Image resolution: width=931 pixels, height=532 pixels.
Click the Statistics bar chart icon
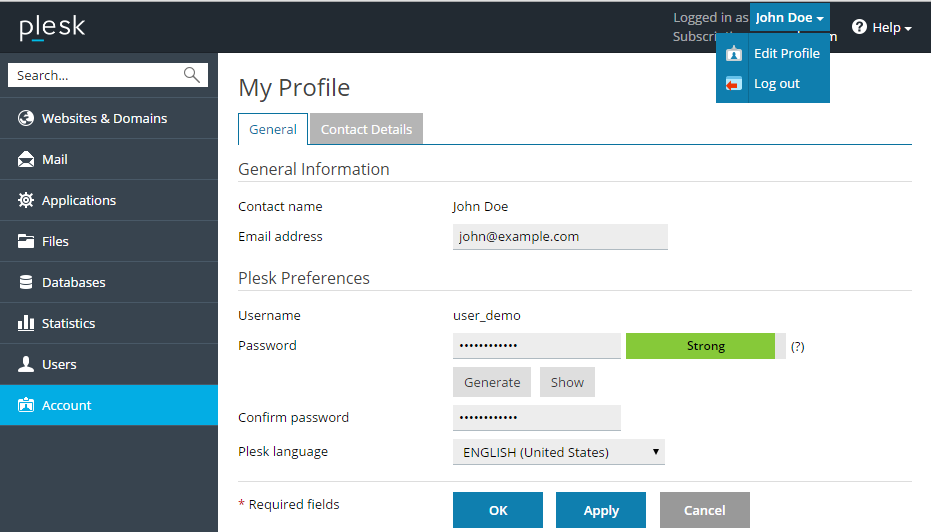[26, 323]
